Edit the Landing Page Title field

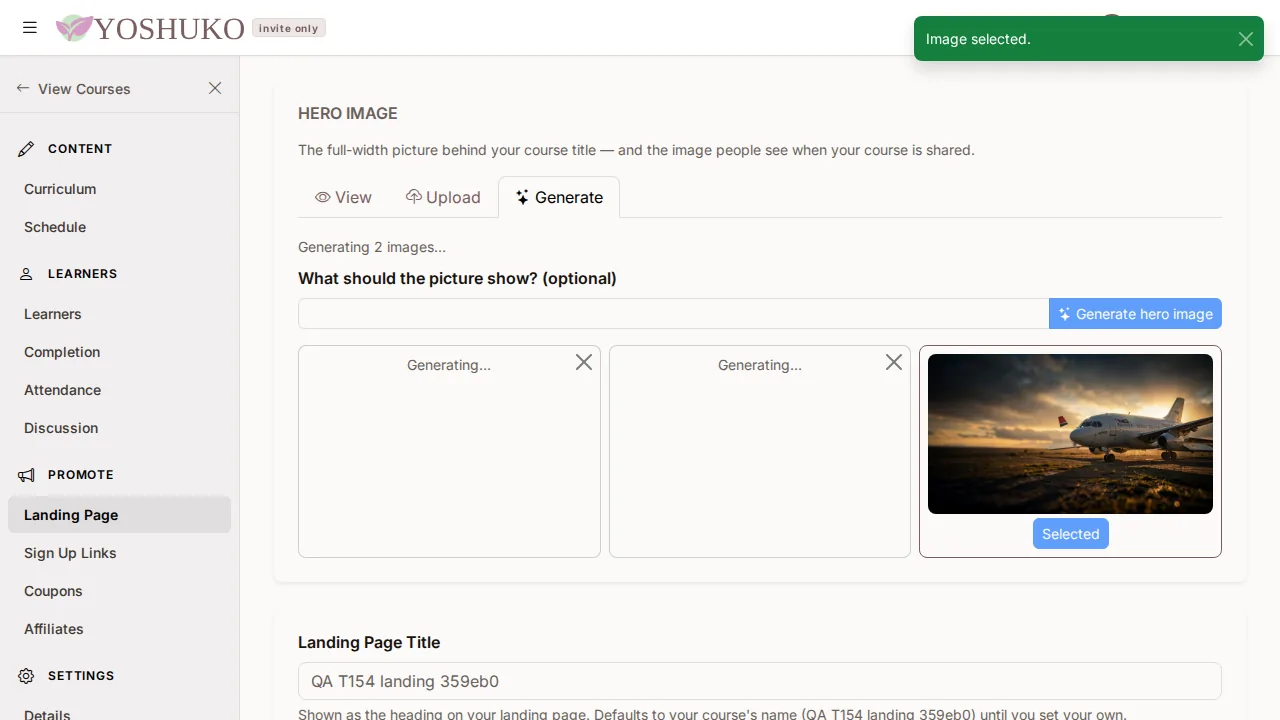760,681
